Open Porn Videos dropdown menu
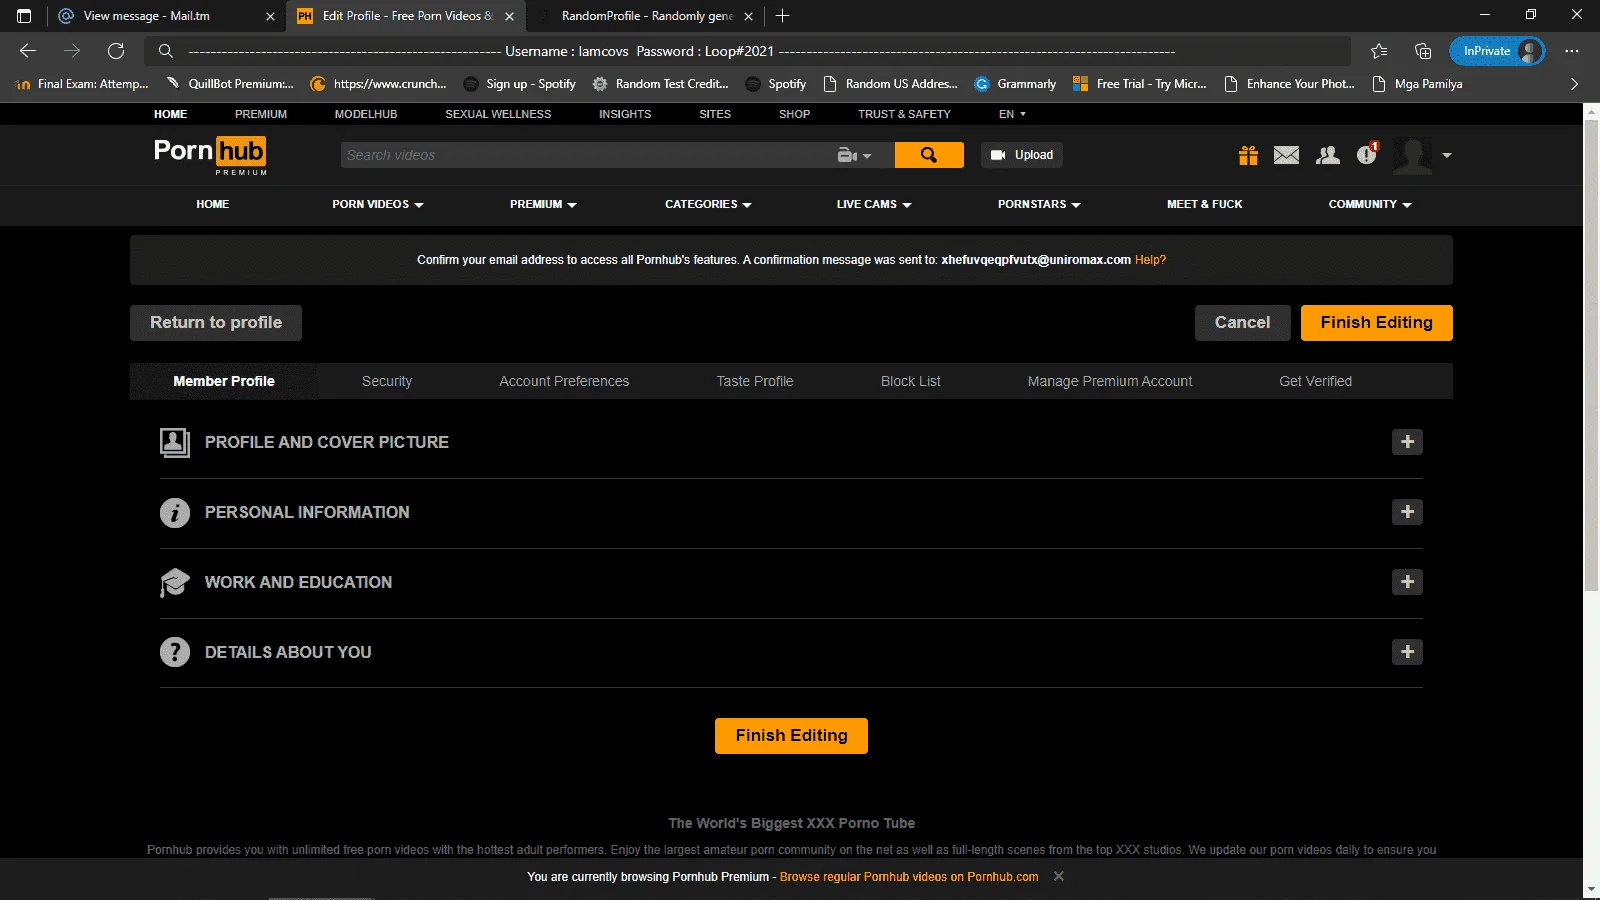Screen dimensions: 1600x900 [x=378, y=204]
